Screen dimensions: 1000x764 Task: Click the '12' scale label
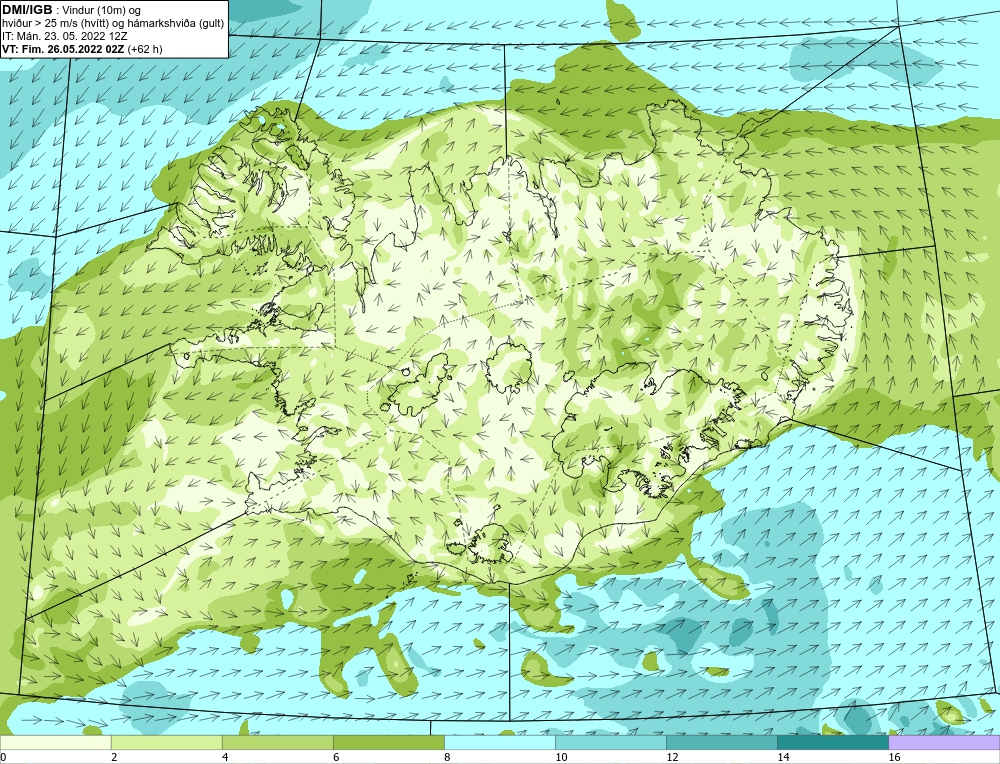pos(672,757)
